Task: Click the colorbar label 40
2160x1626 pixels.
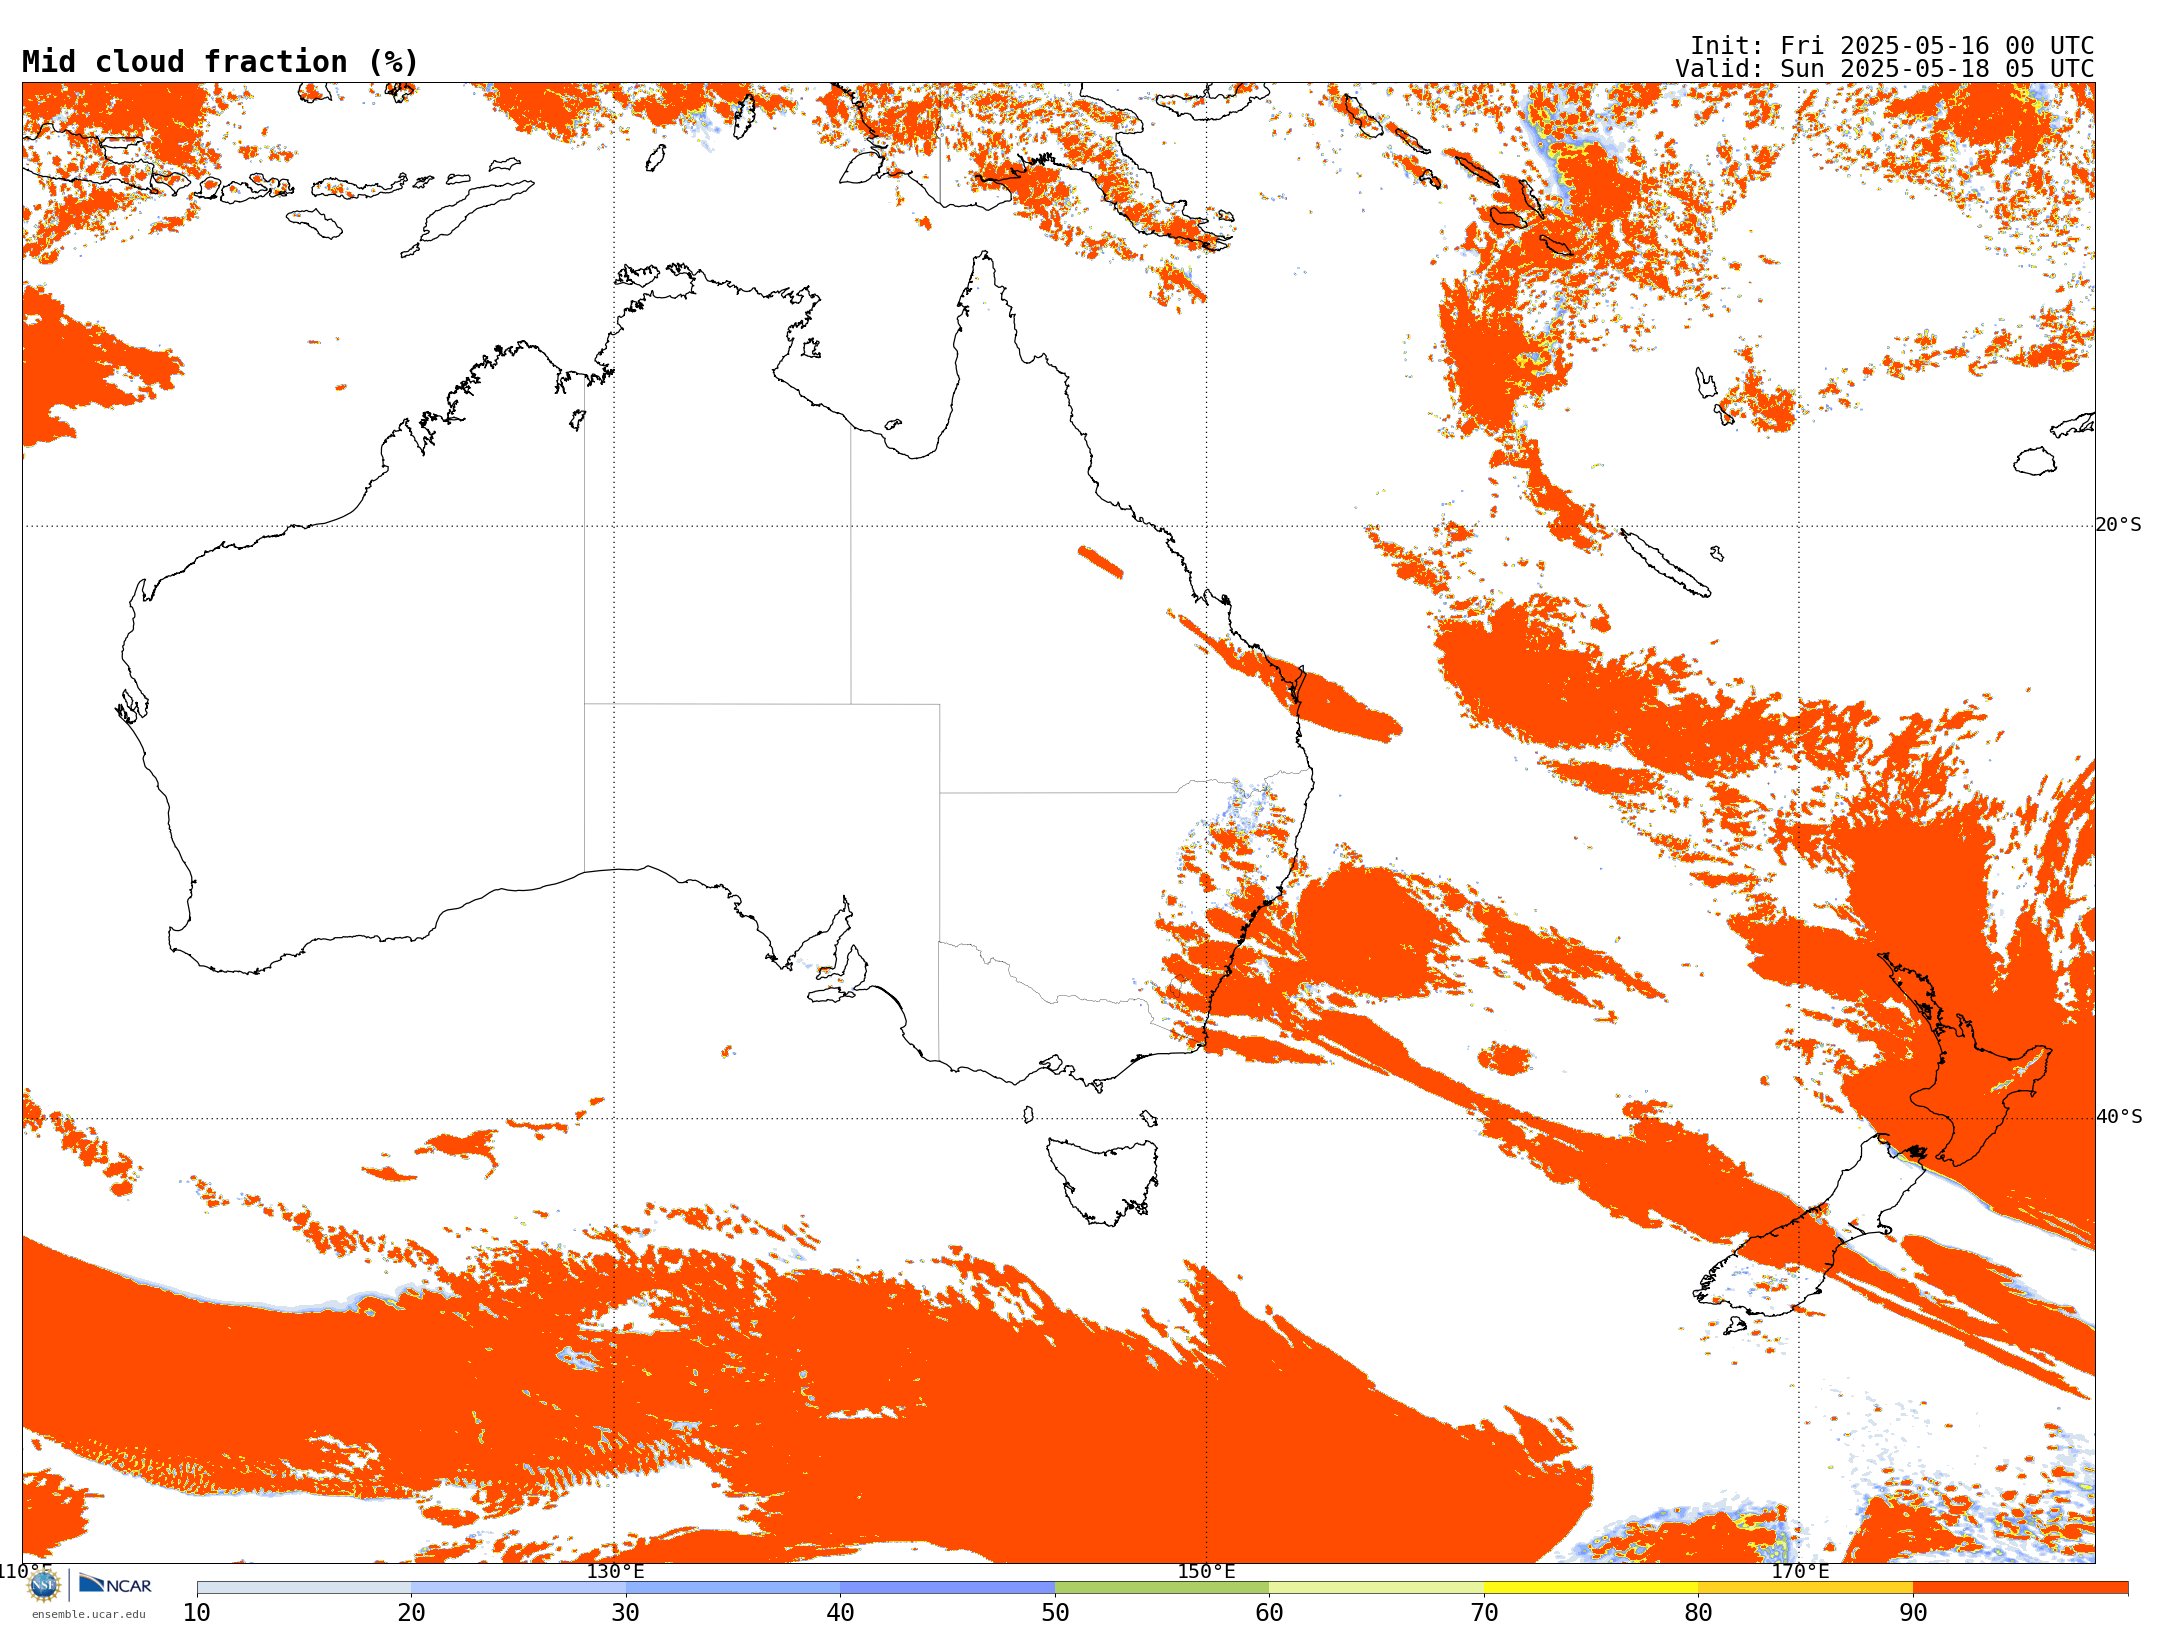Action: coord(840,1612)
